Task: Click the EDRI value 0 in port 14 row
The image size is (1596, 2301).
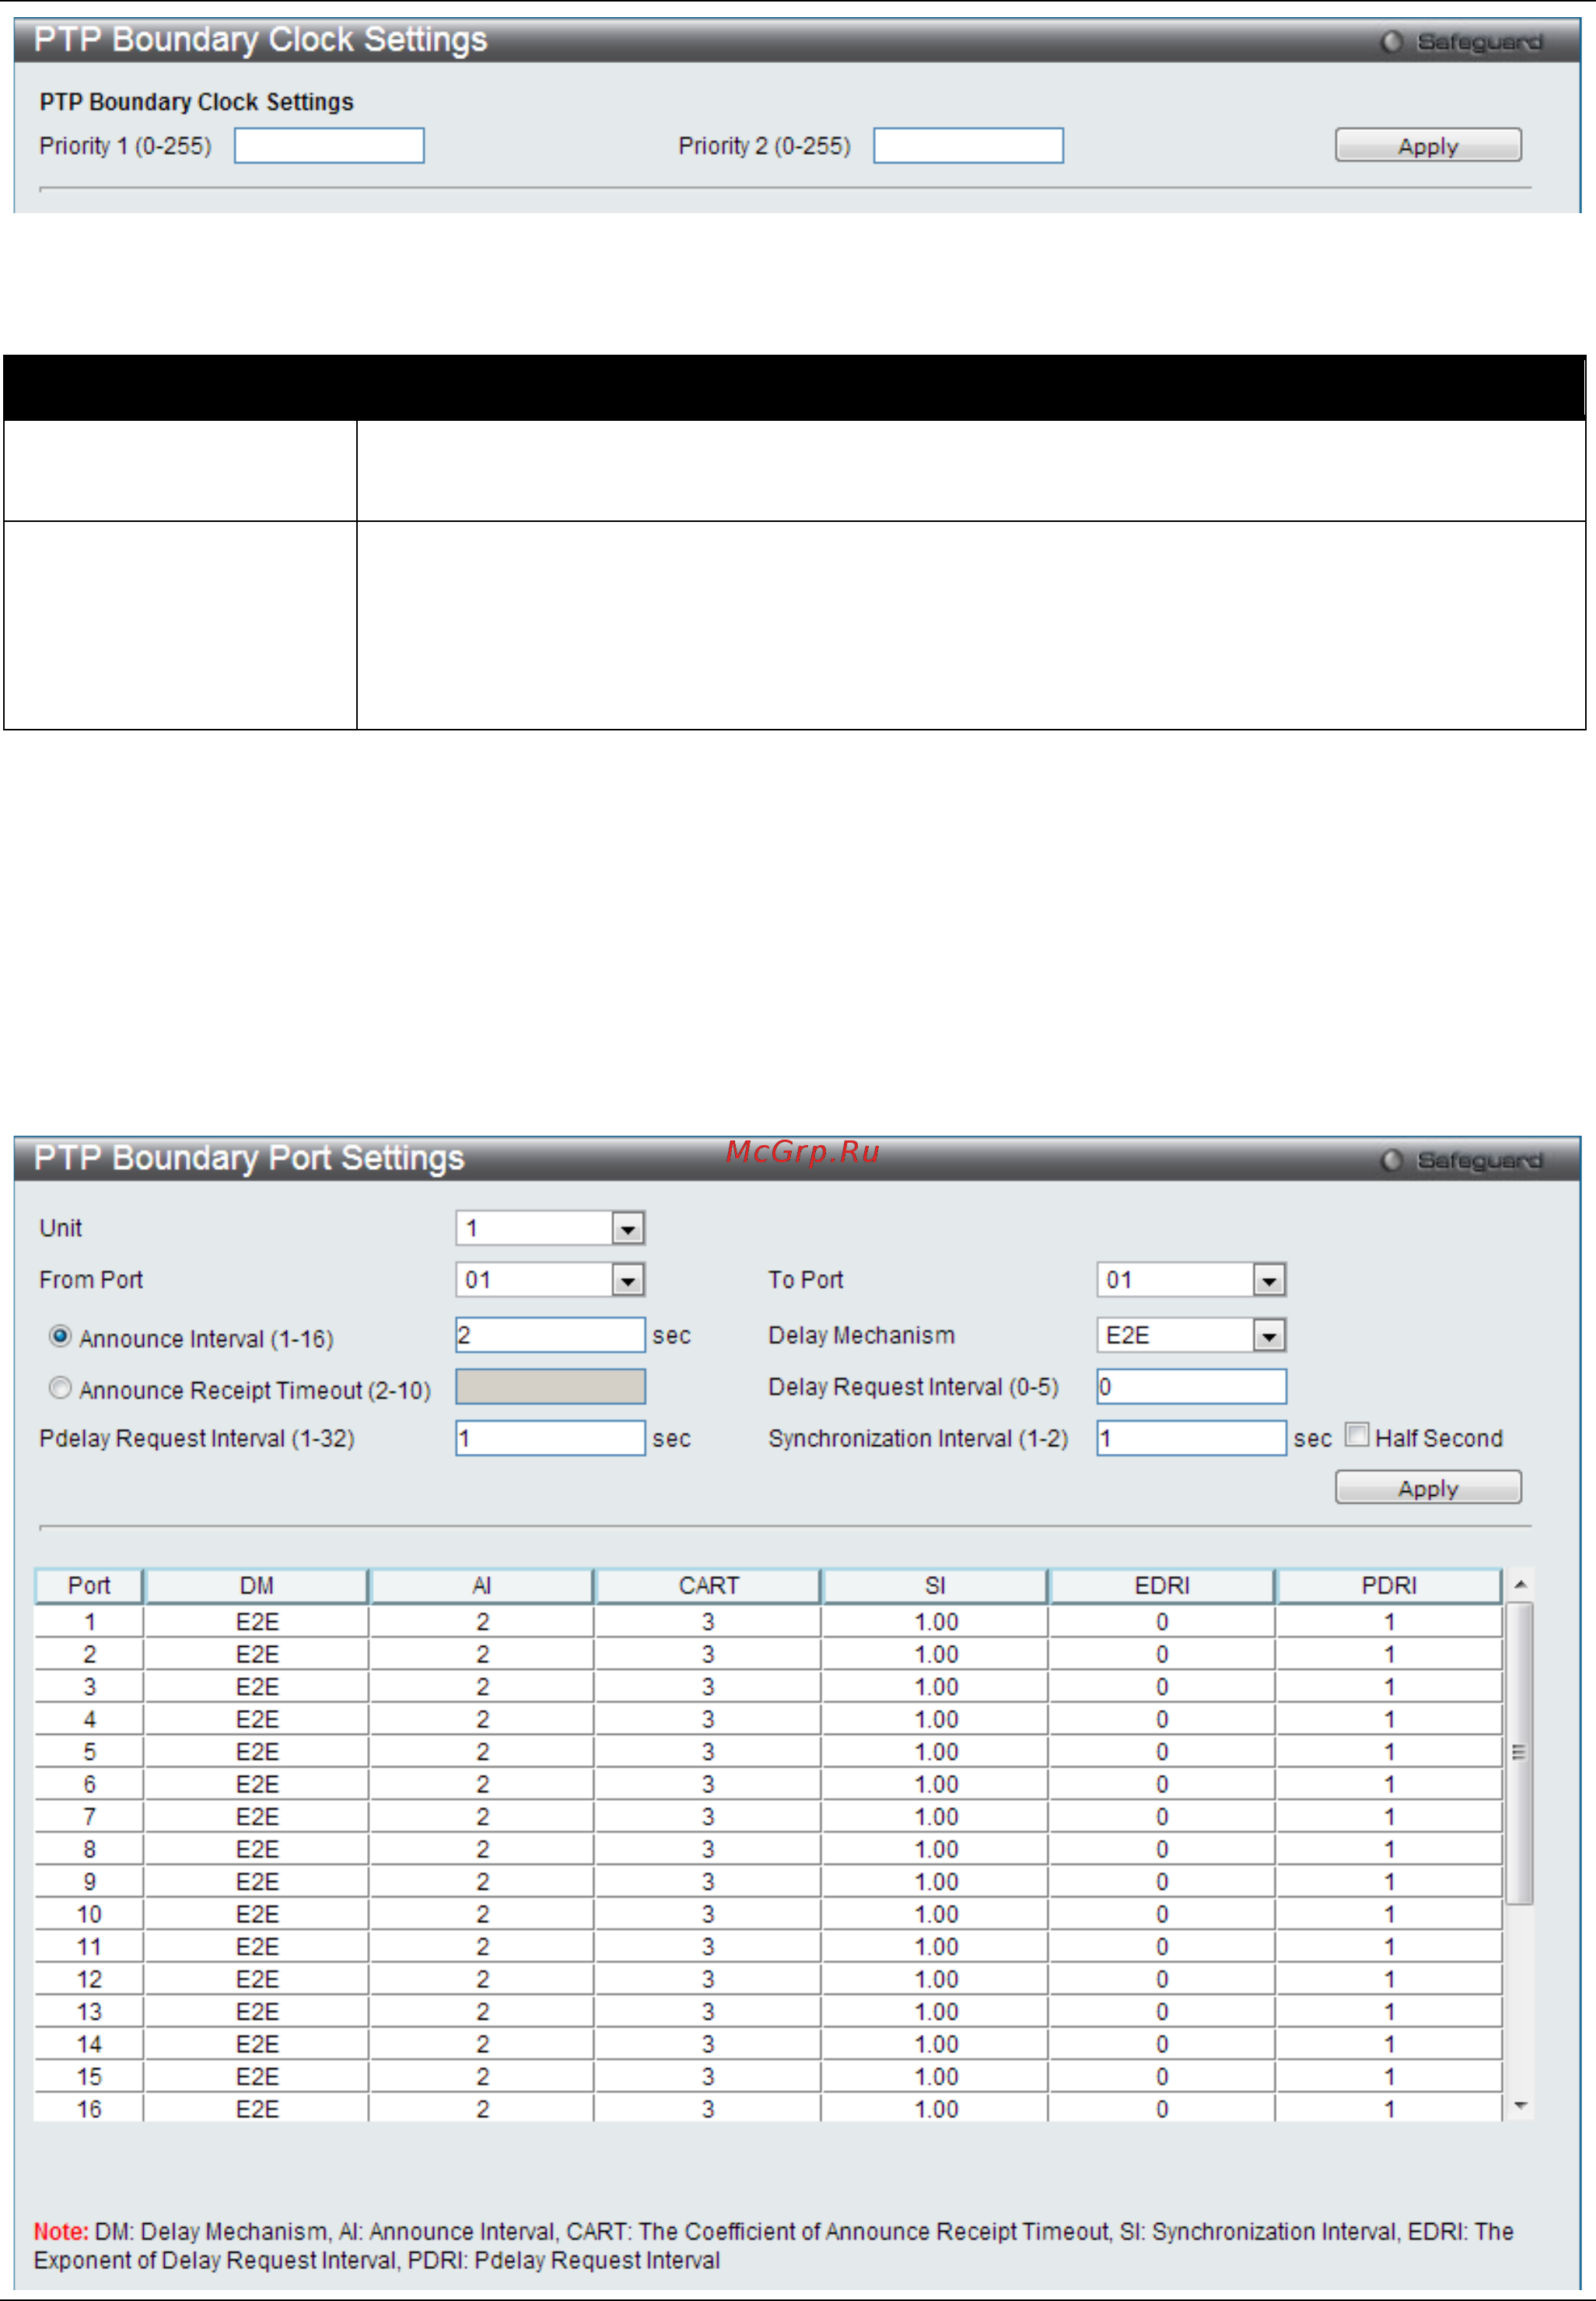Action: [1162, 2044]
